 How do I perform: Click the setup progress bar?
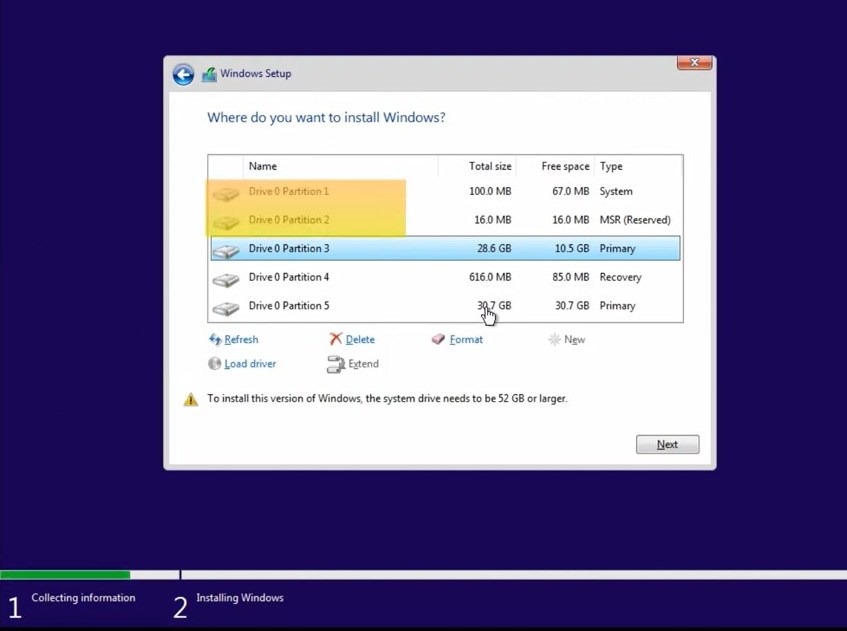[x=424, y=575]
